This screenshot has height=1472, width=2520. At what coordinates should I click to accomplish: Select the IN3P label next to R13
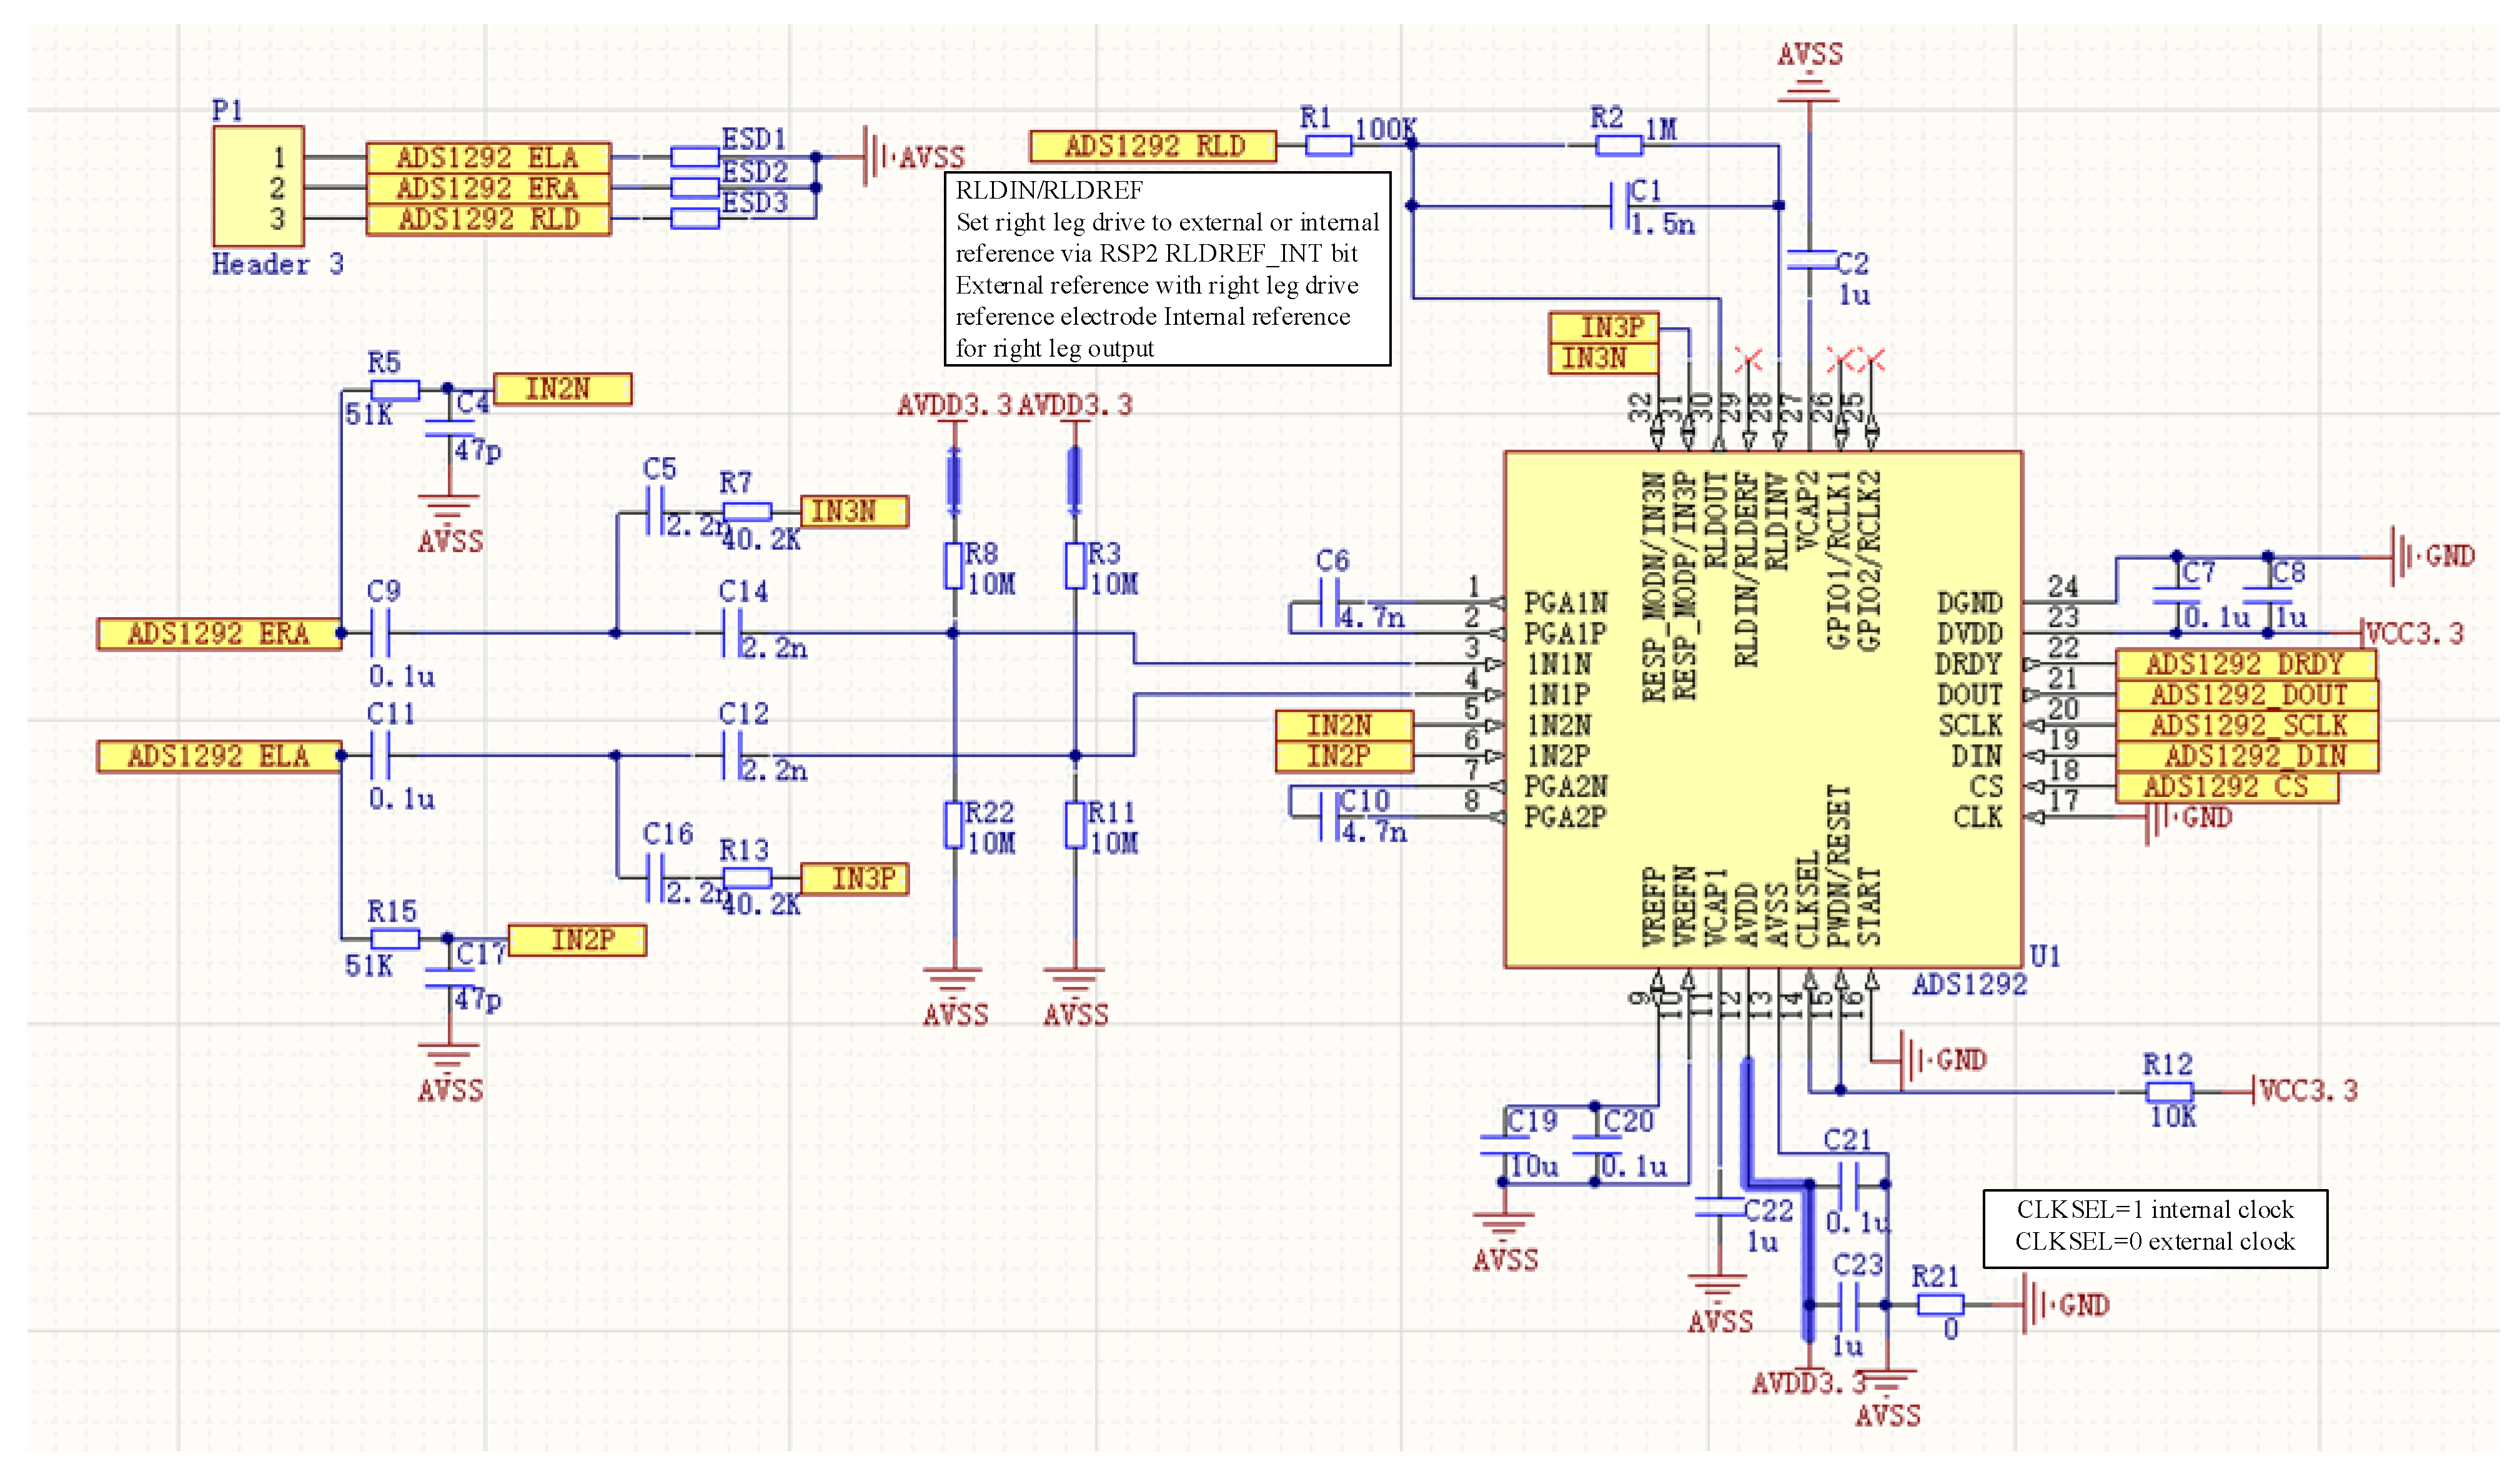point(855,879)
